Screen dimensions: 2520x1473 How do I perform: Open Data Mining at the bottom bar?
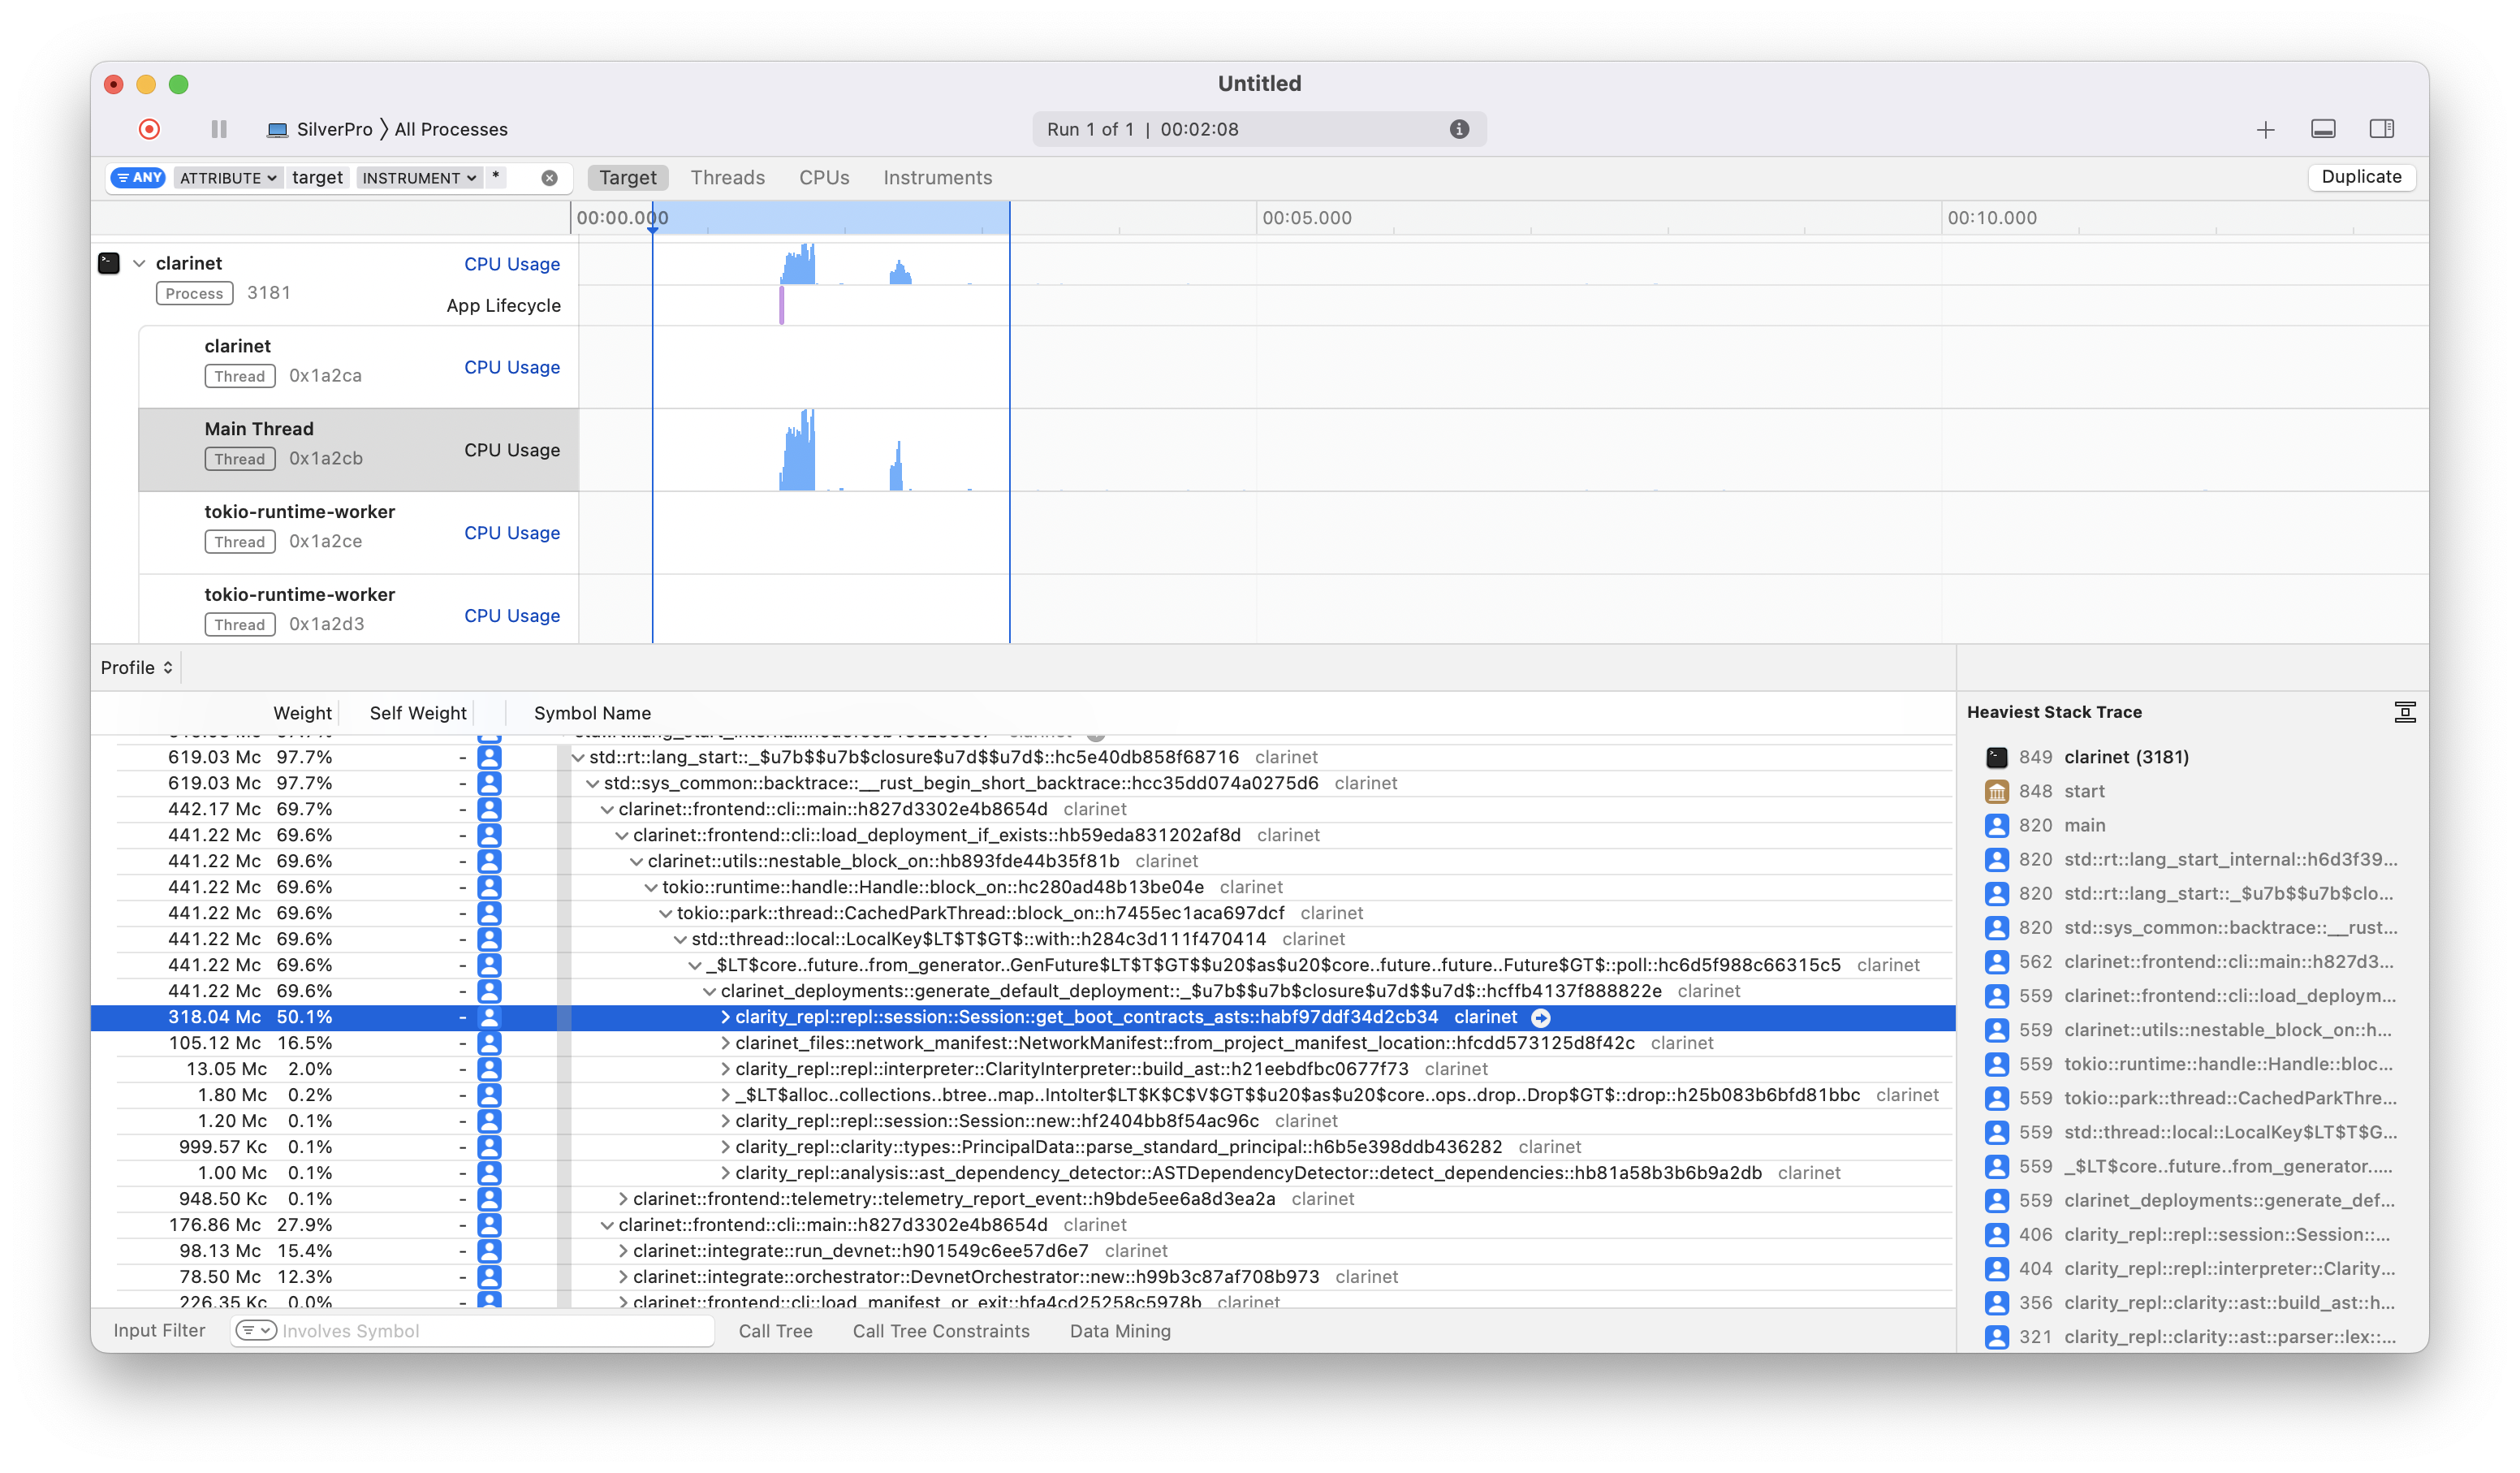click(x=1120, y=1331)
